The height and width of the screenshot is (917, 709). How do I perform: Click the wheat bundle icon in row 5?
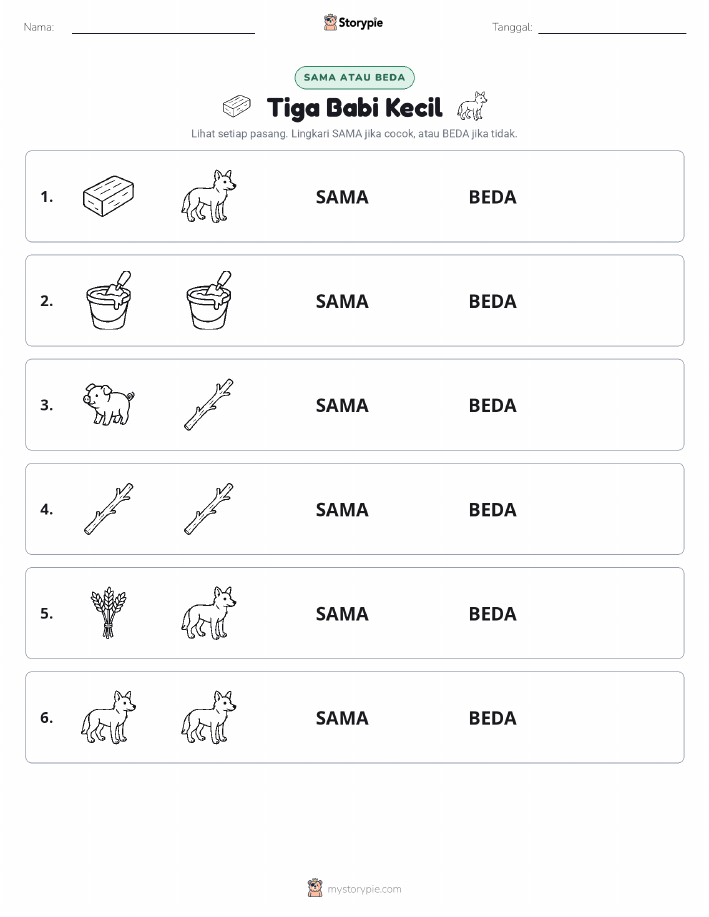(x=108, y=613)
